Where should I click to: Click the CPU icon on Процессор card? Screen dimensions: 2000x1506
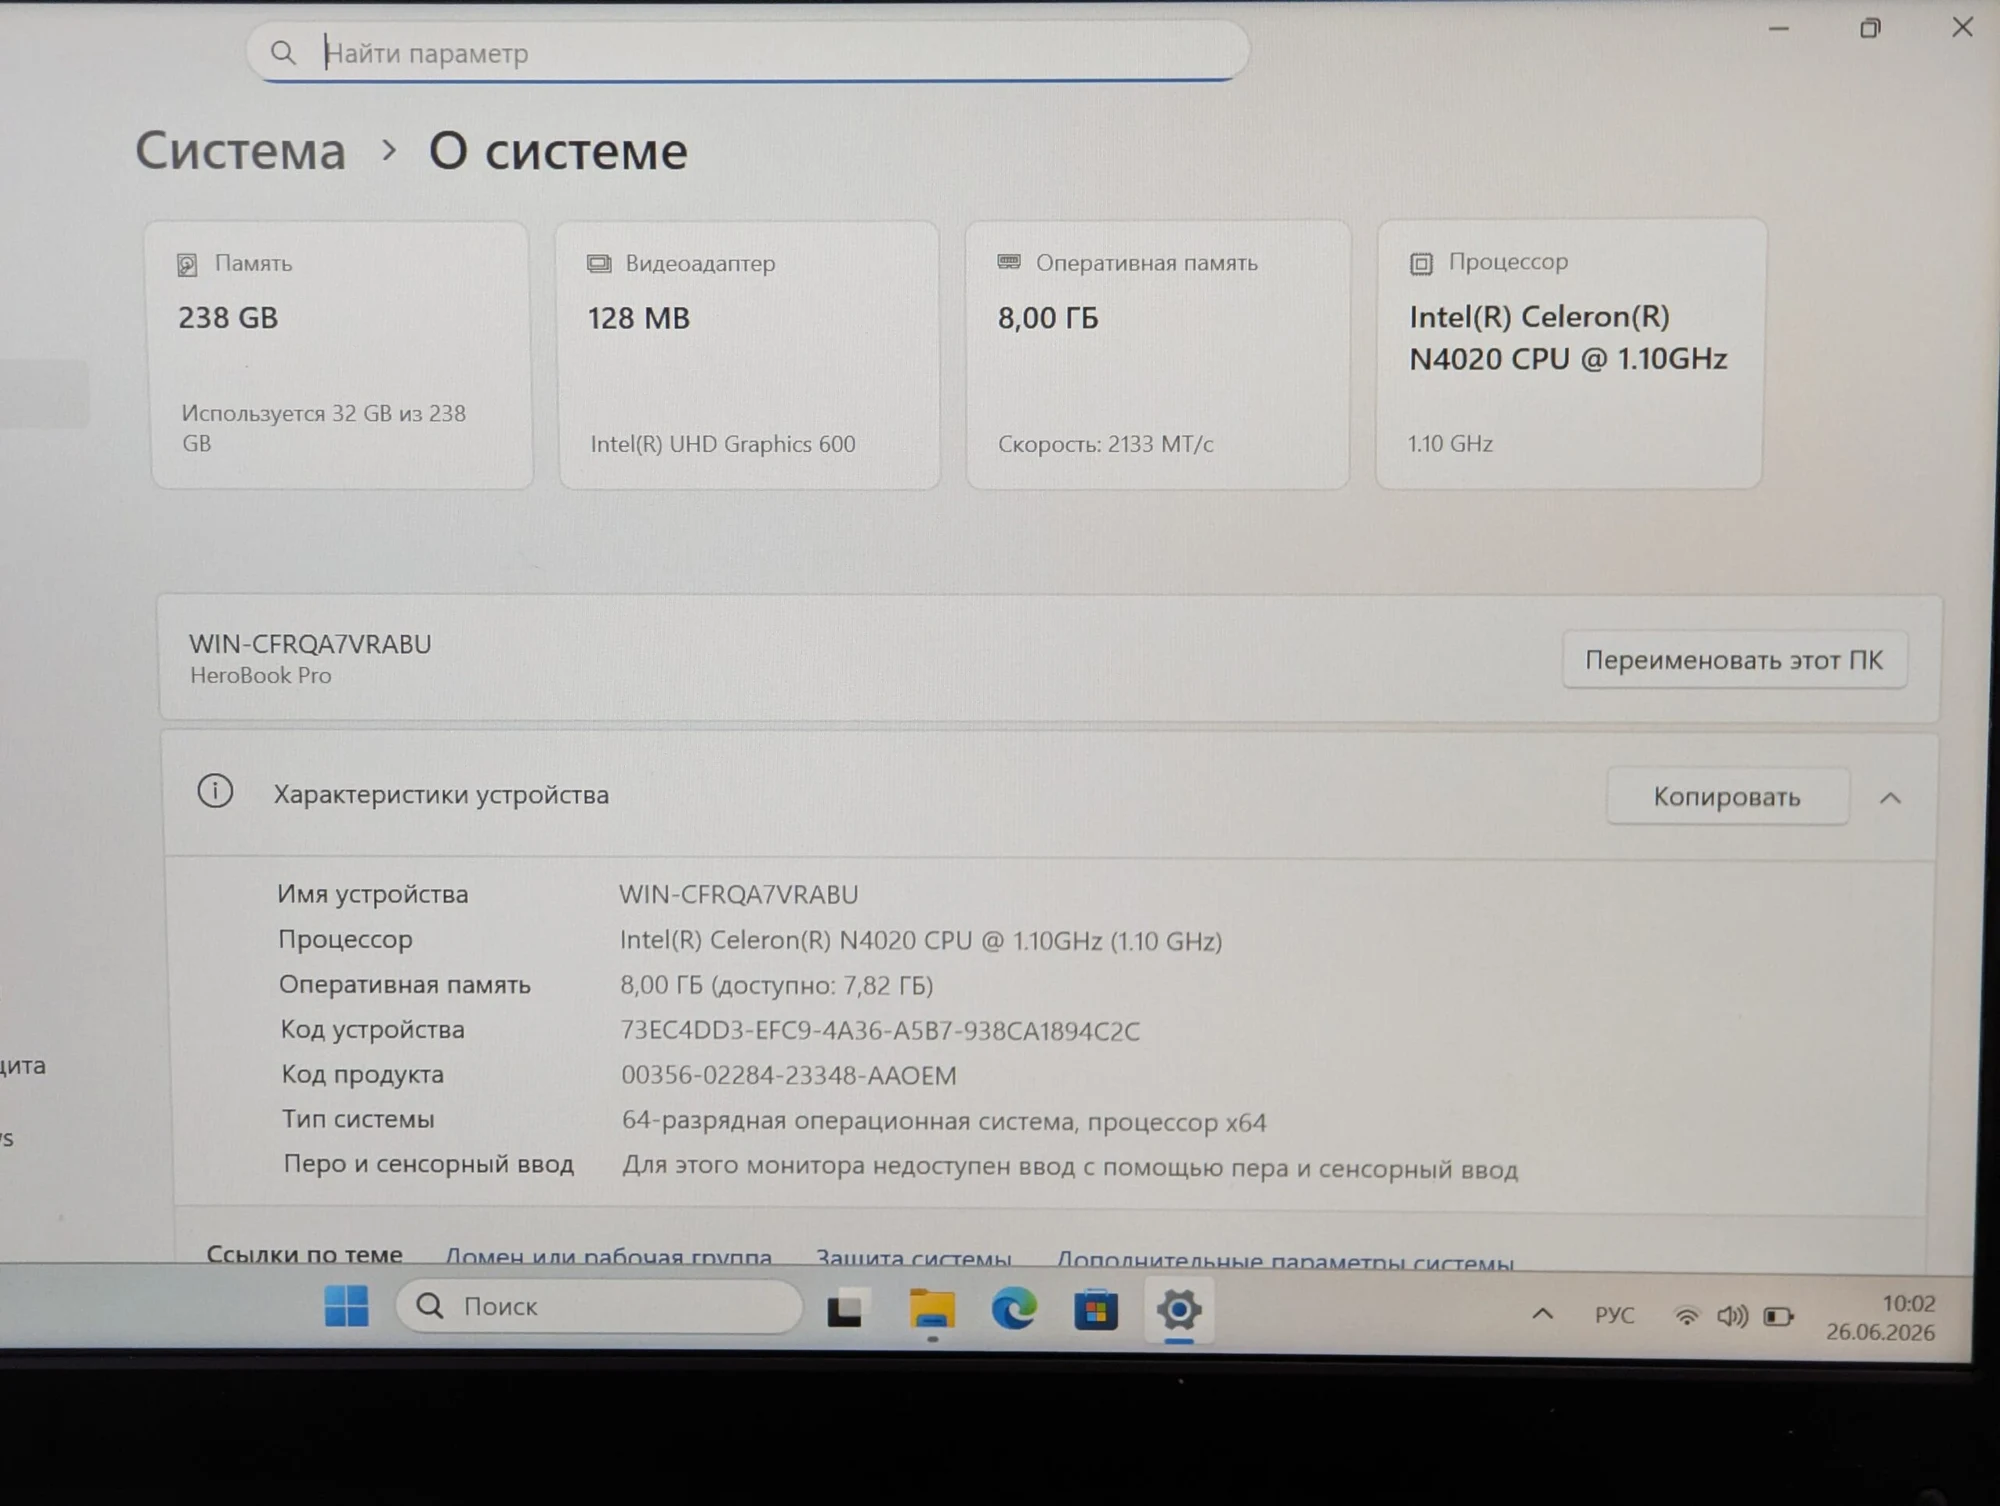[1421, 263]
